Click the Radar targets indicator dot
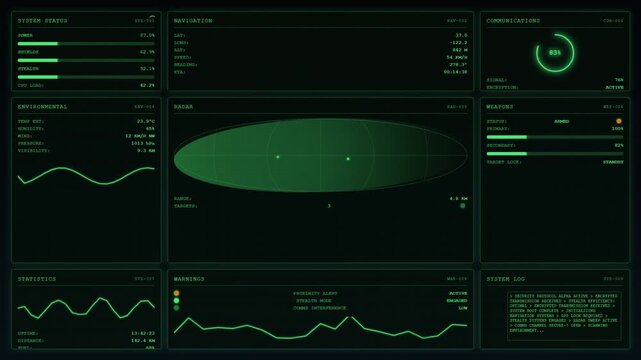The height and width of the screenshot is (360, 641). [462, 206]
